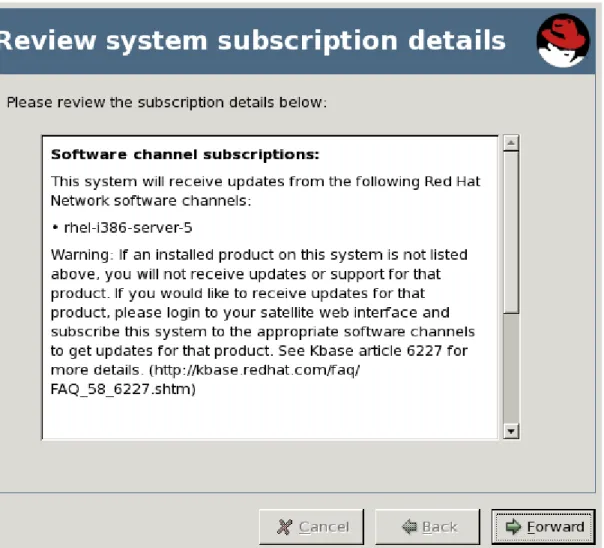Click the kbase.redhat.com/faq/ URL text
Image resolution: width=604 pixels, height=548 pixels.
tap(257, 370)
